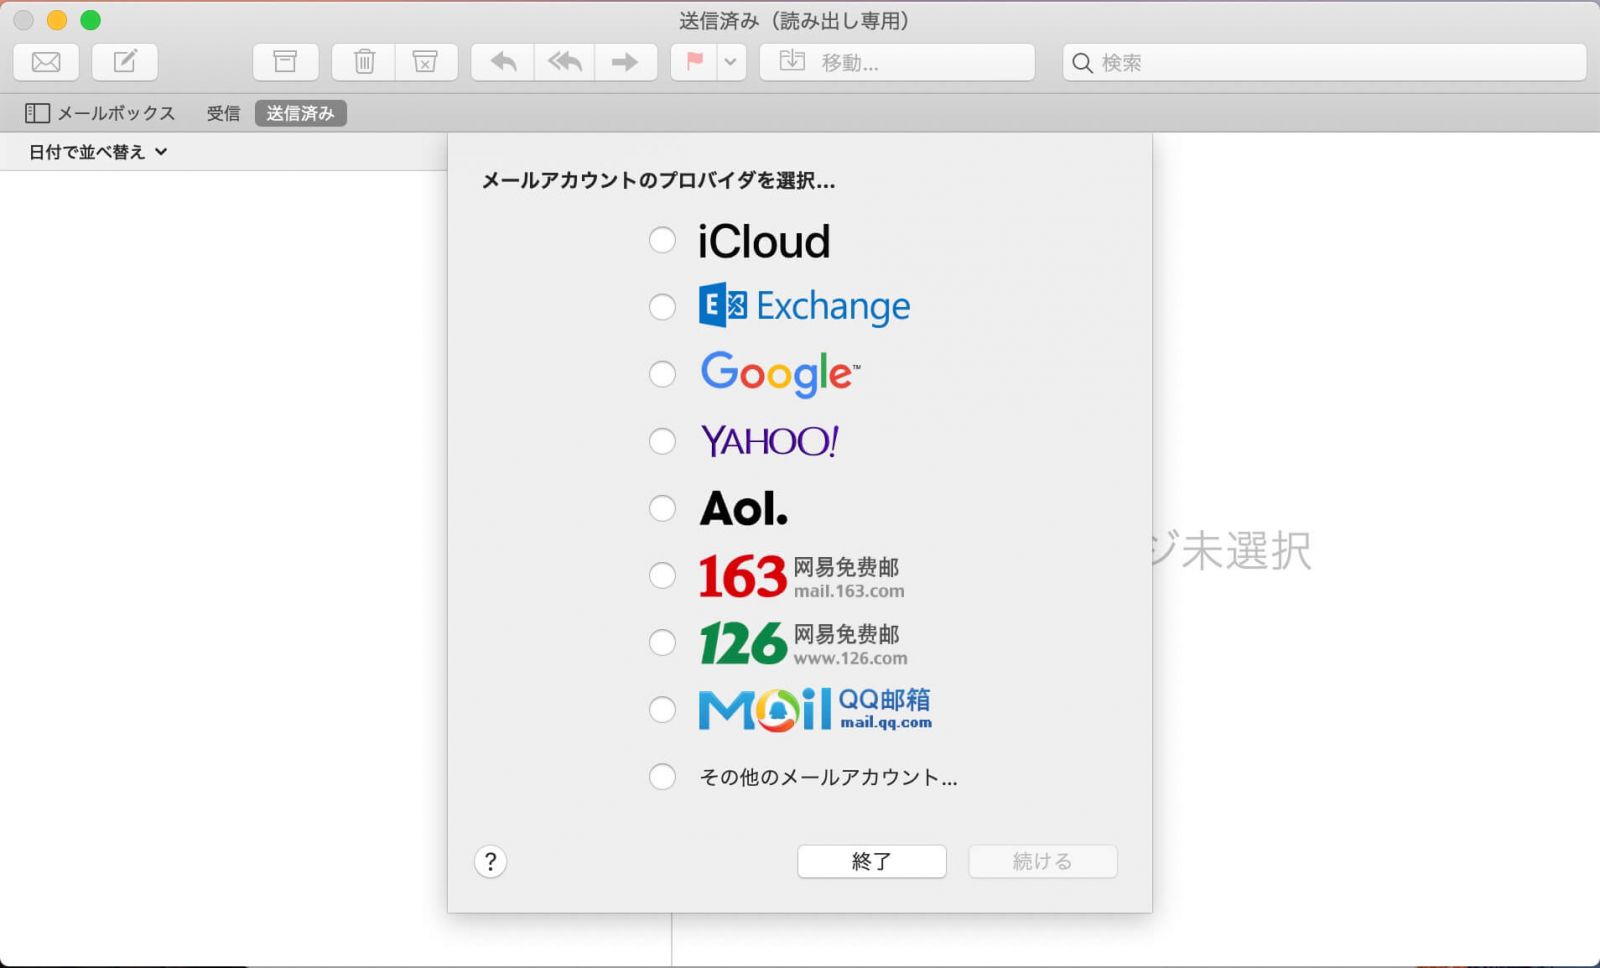Image resolution: width=1600 pixels, height=968 pixels.
Task: Click the forward arrow icon
Action: pos(625,61)
